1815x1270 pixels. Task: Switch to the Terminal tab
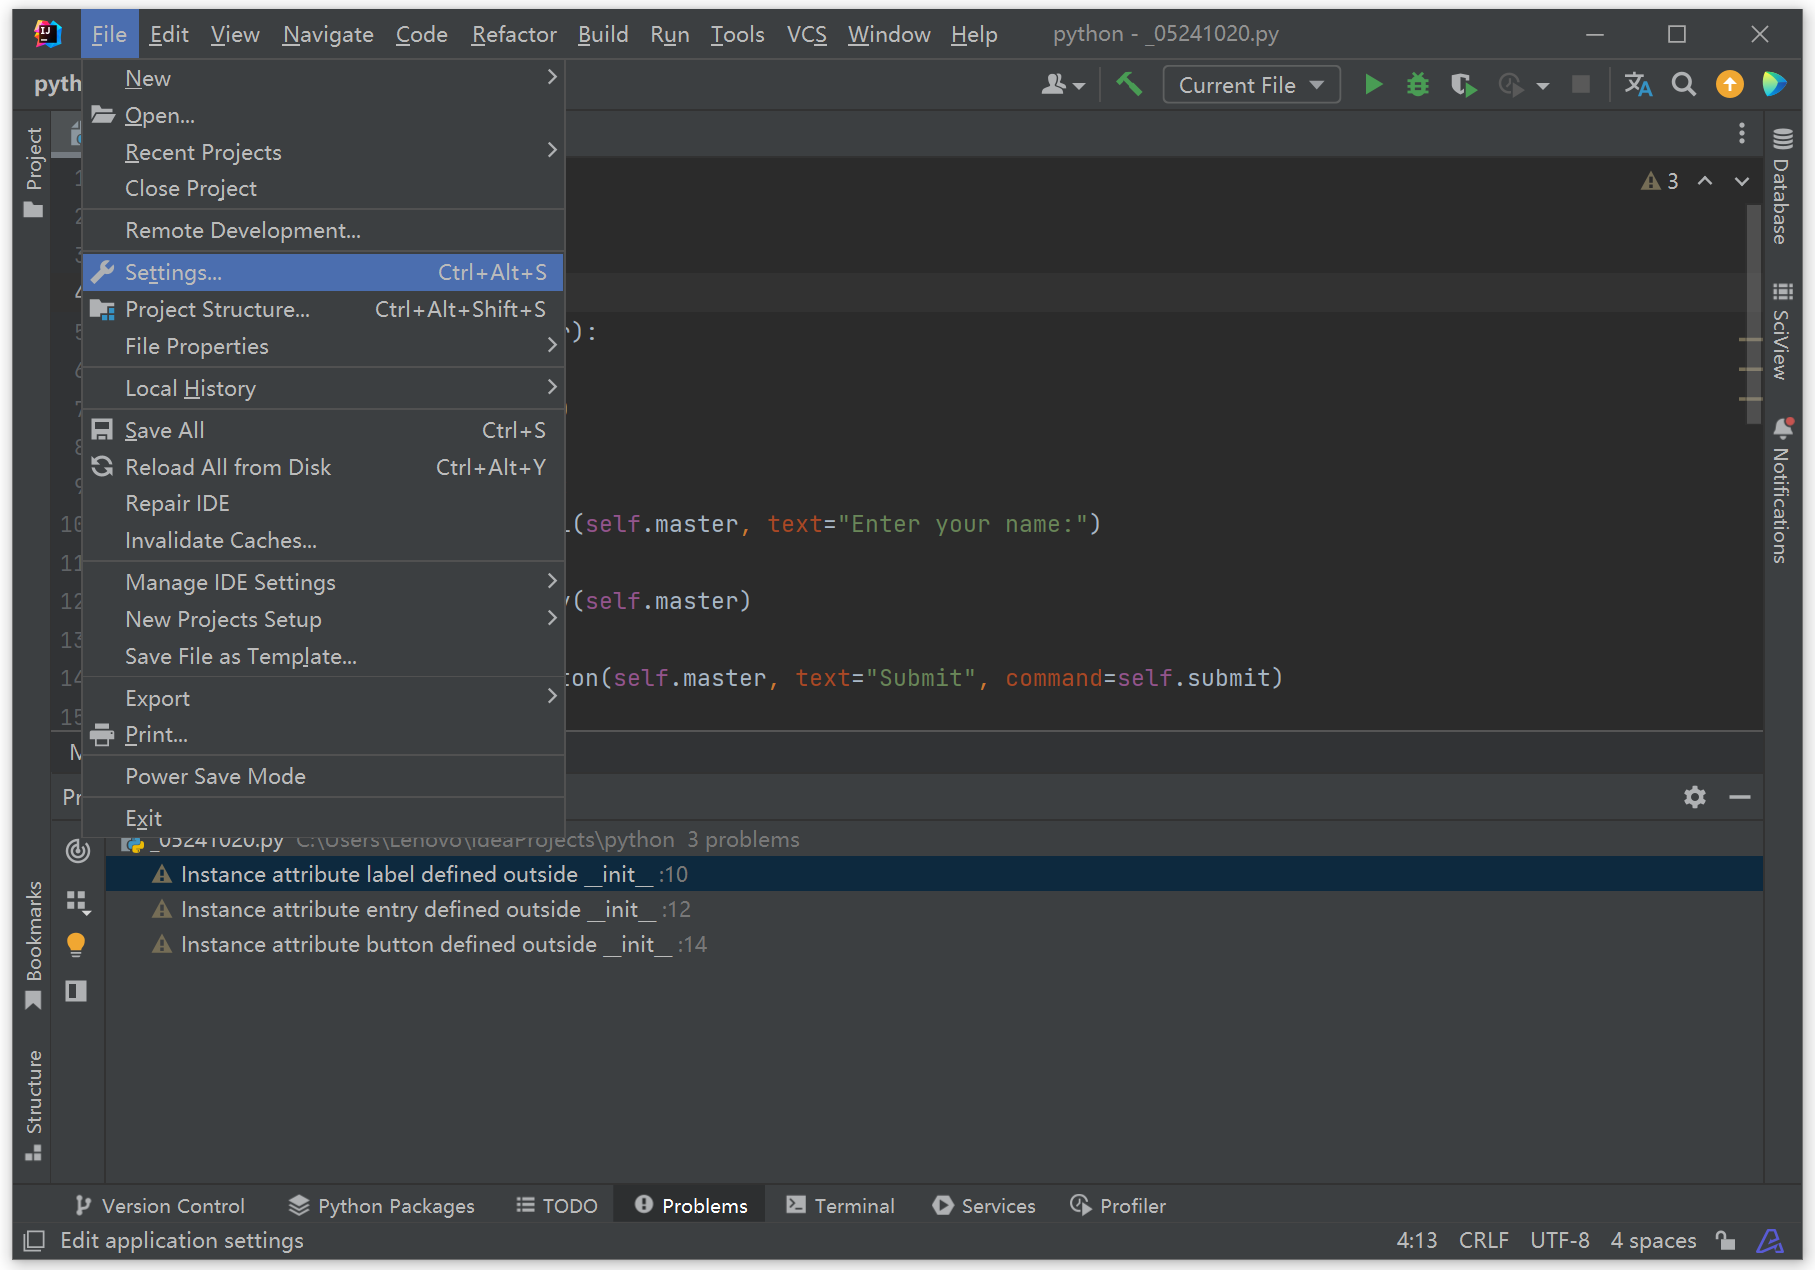click(840, 1205)
